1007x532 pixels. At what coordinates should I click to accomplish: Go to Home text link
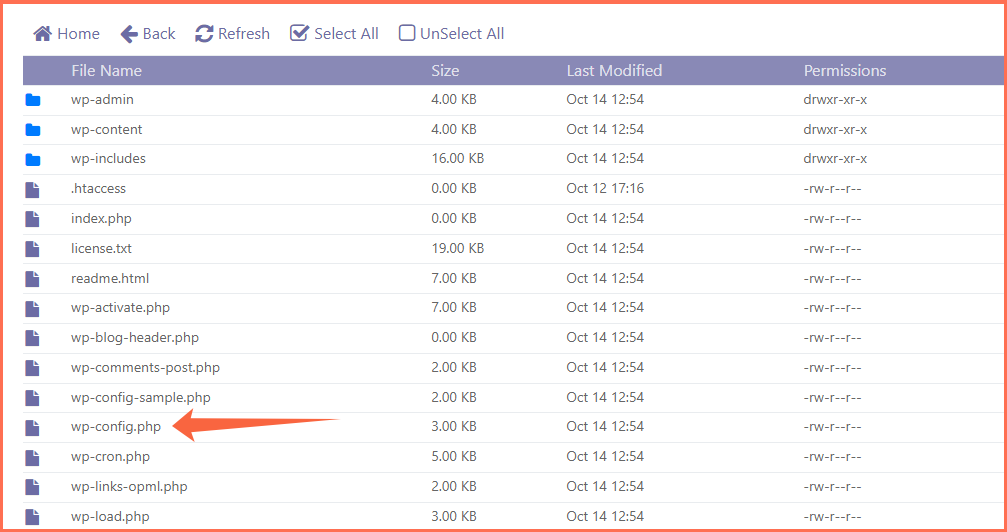click(78, 33)
